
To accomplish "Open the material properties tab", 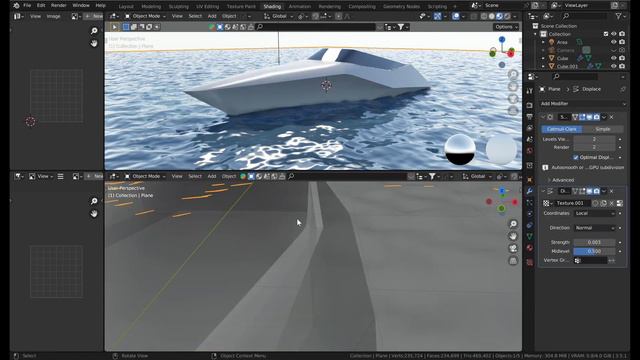I will pyautogui.click(x=530, y=248).
